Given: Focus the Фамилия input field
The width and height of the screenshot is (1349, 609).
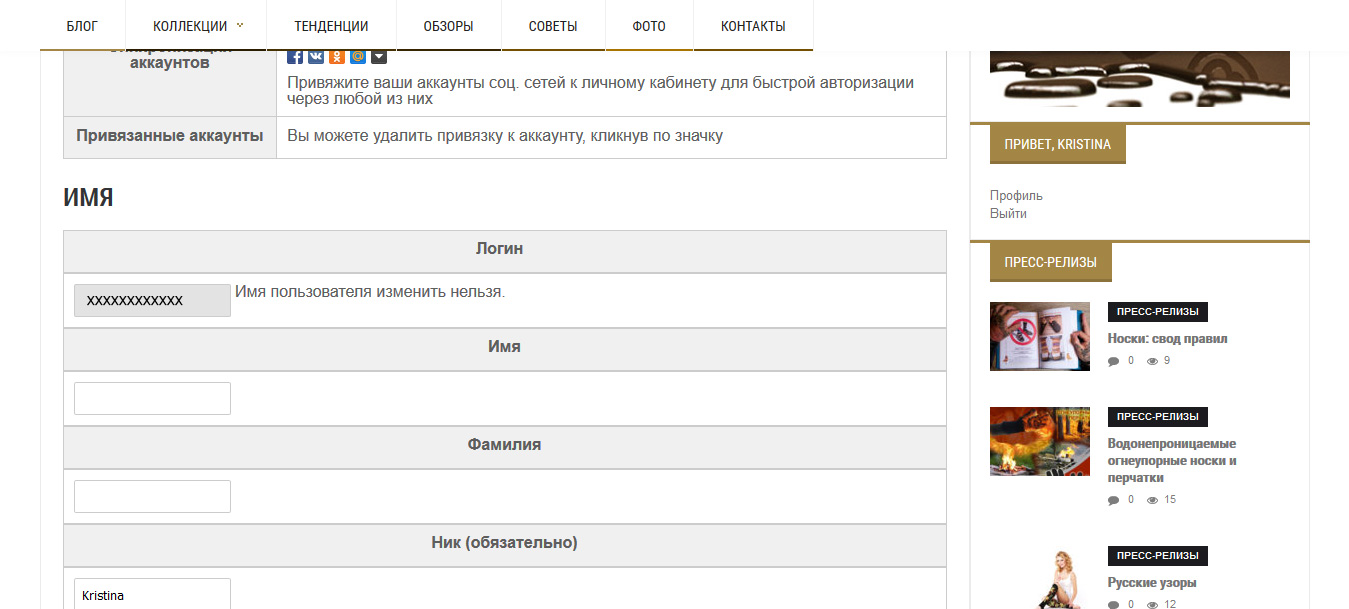Looking at the screenshot, I should (152, 496).
